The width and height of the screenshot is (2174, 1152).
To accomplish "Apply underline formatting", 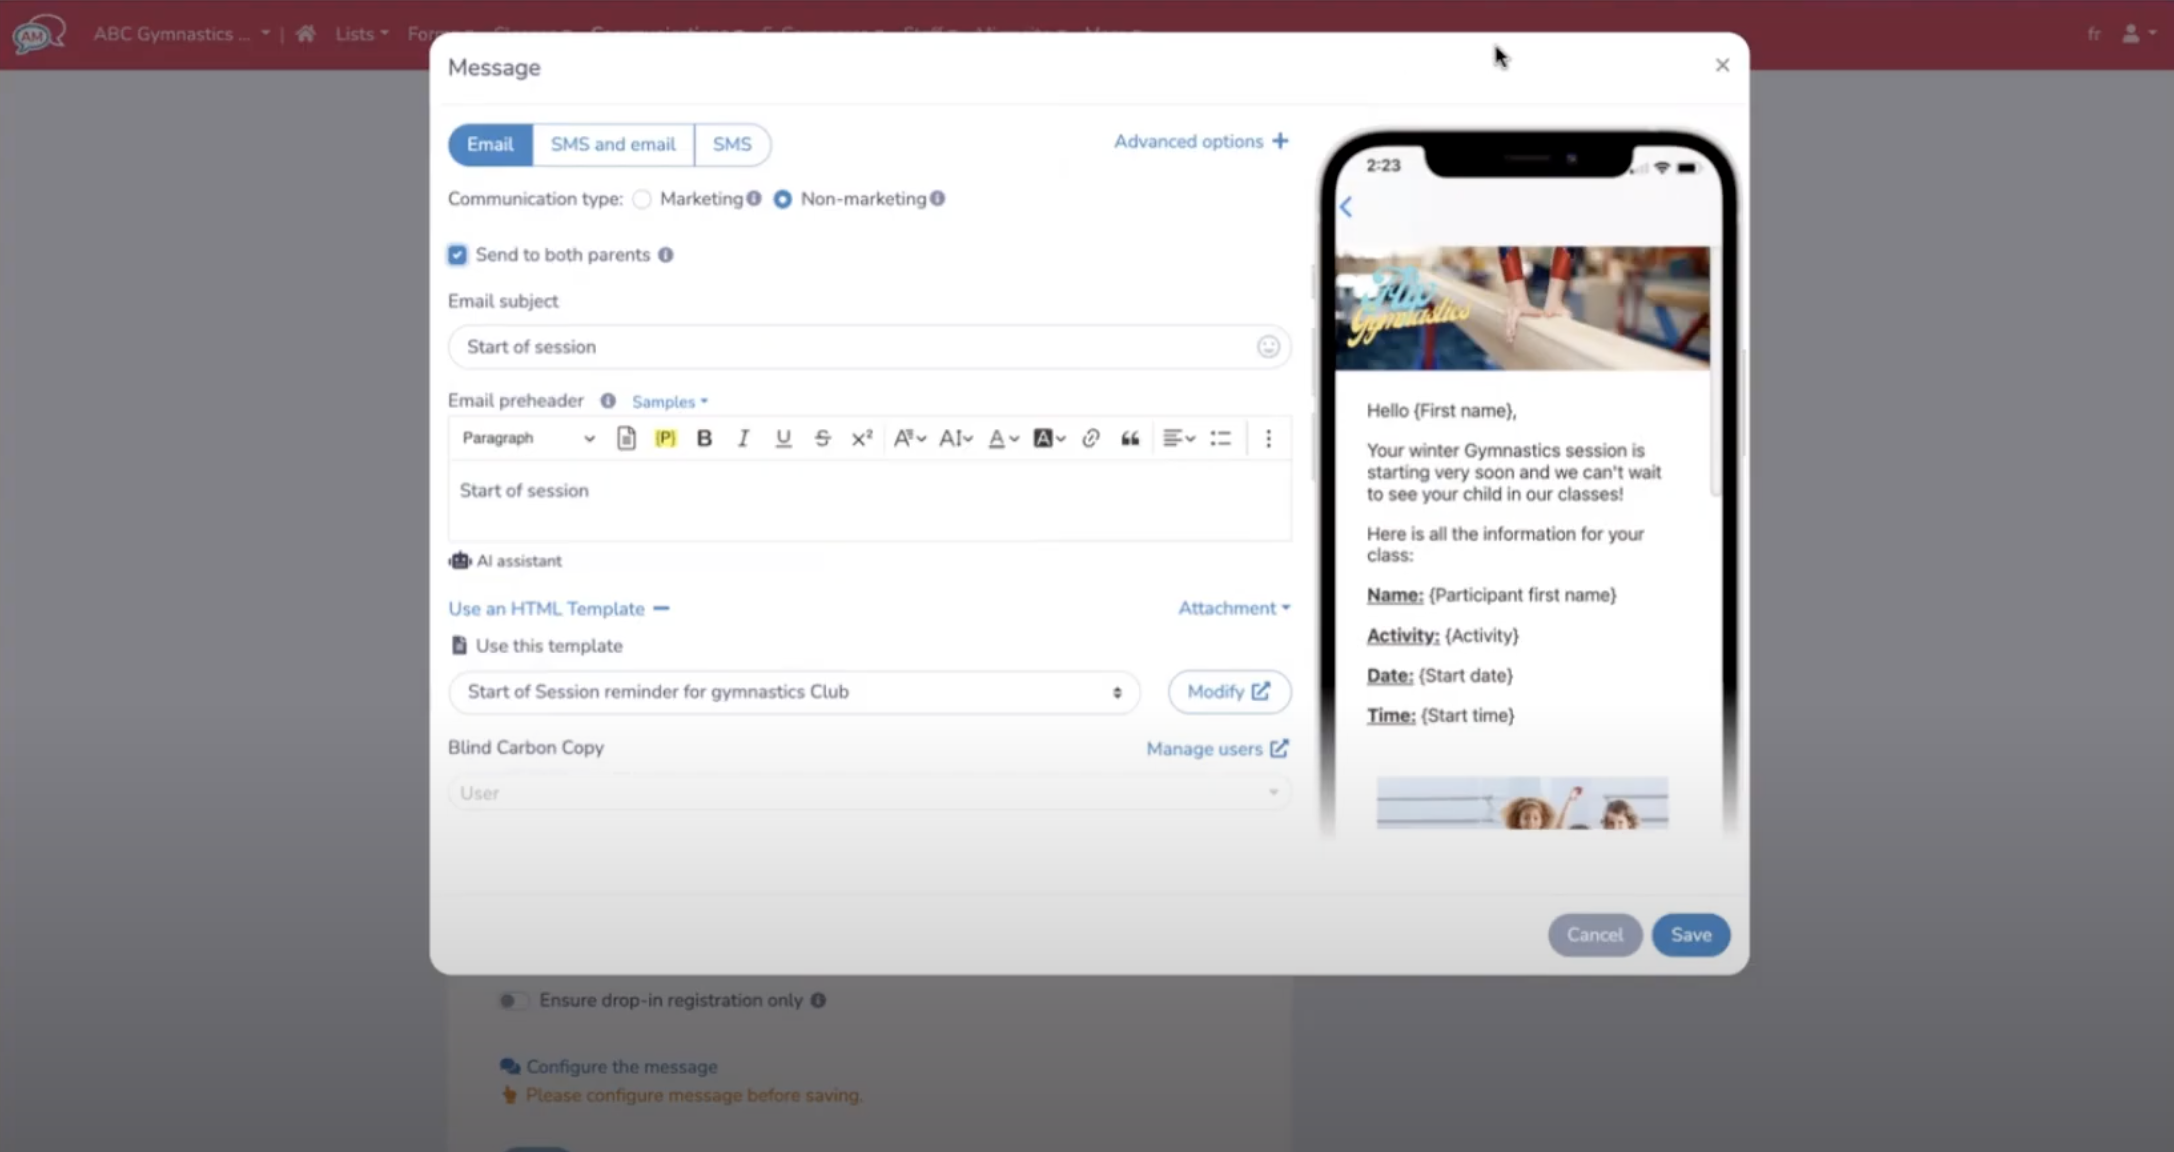I will coord(783,438).
